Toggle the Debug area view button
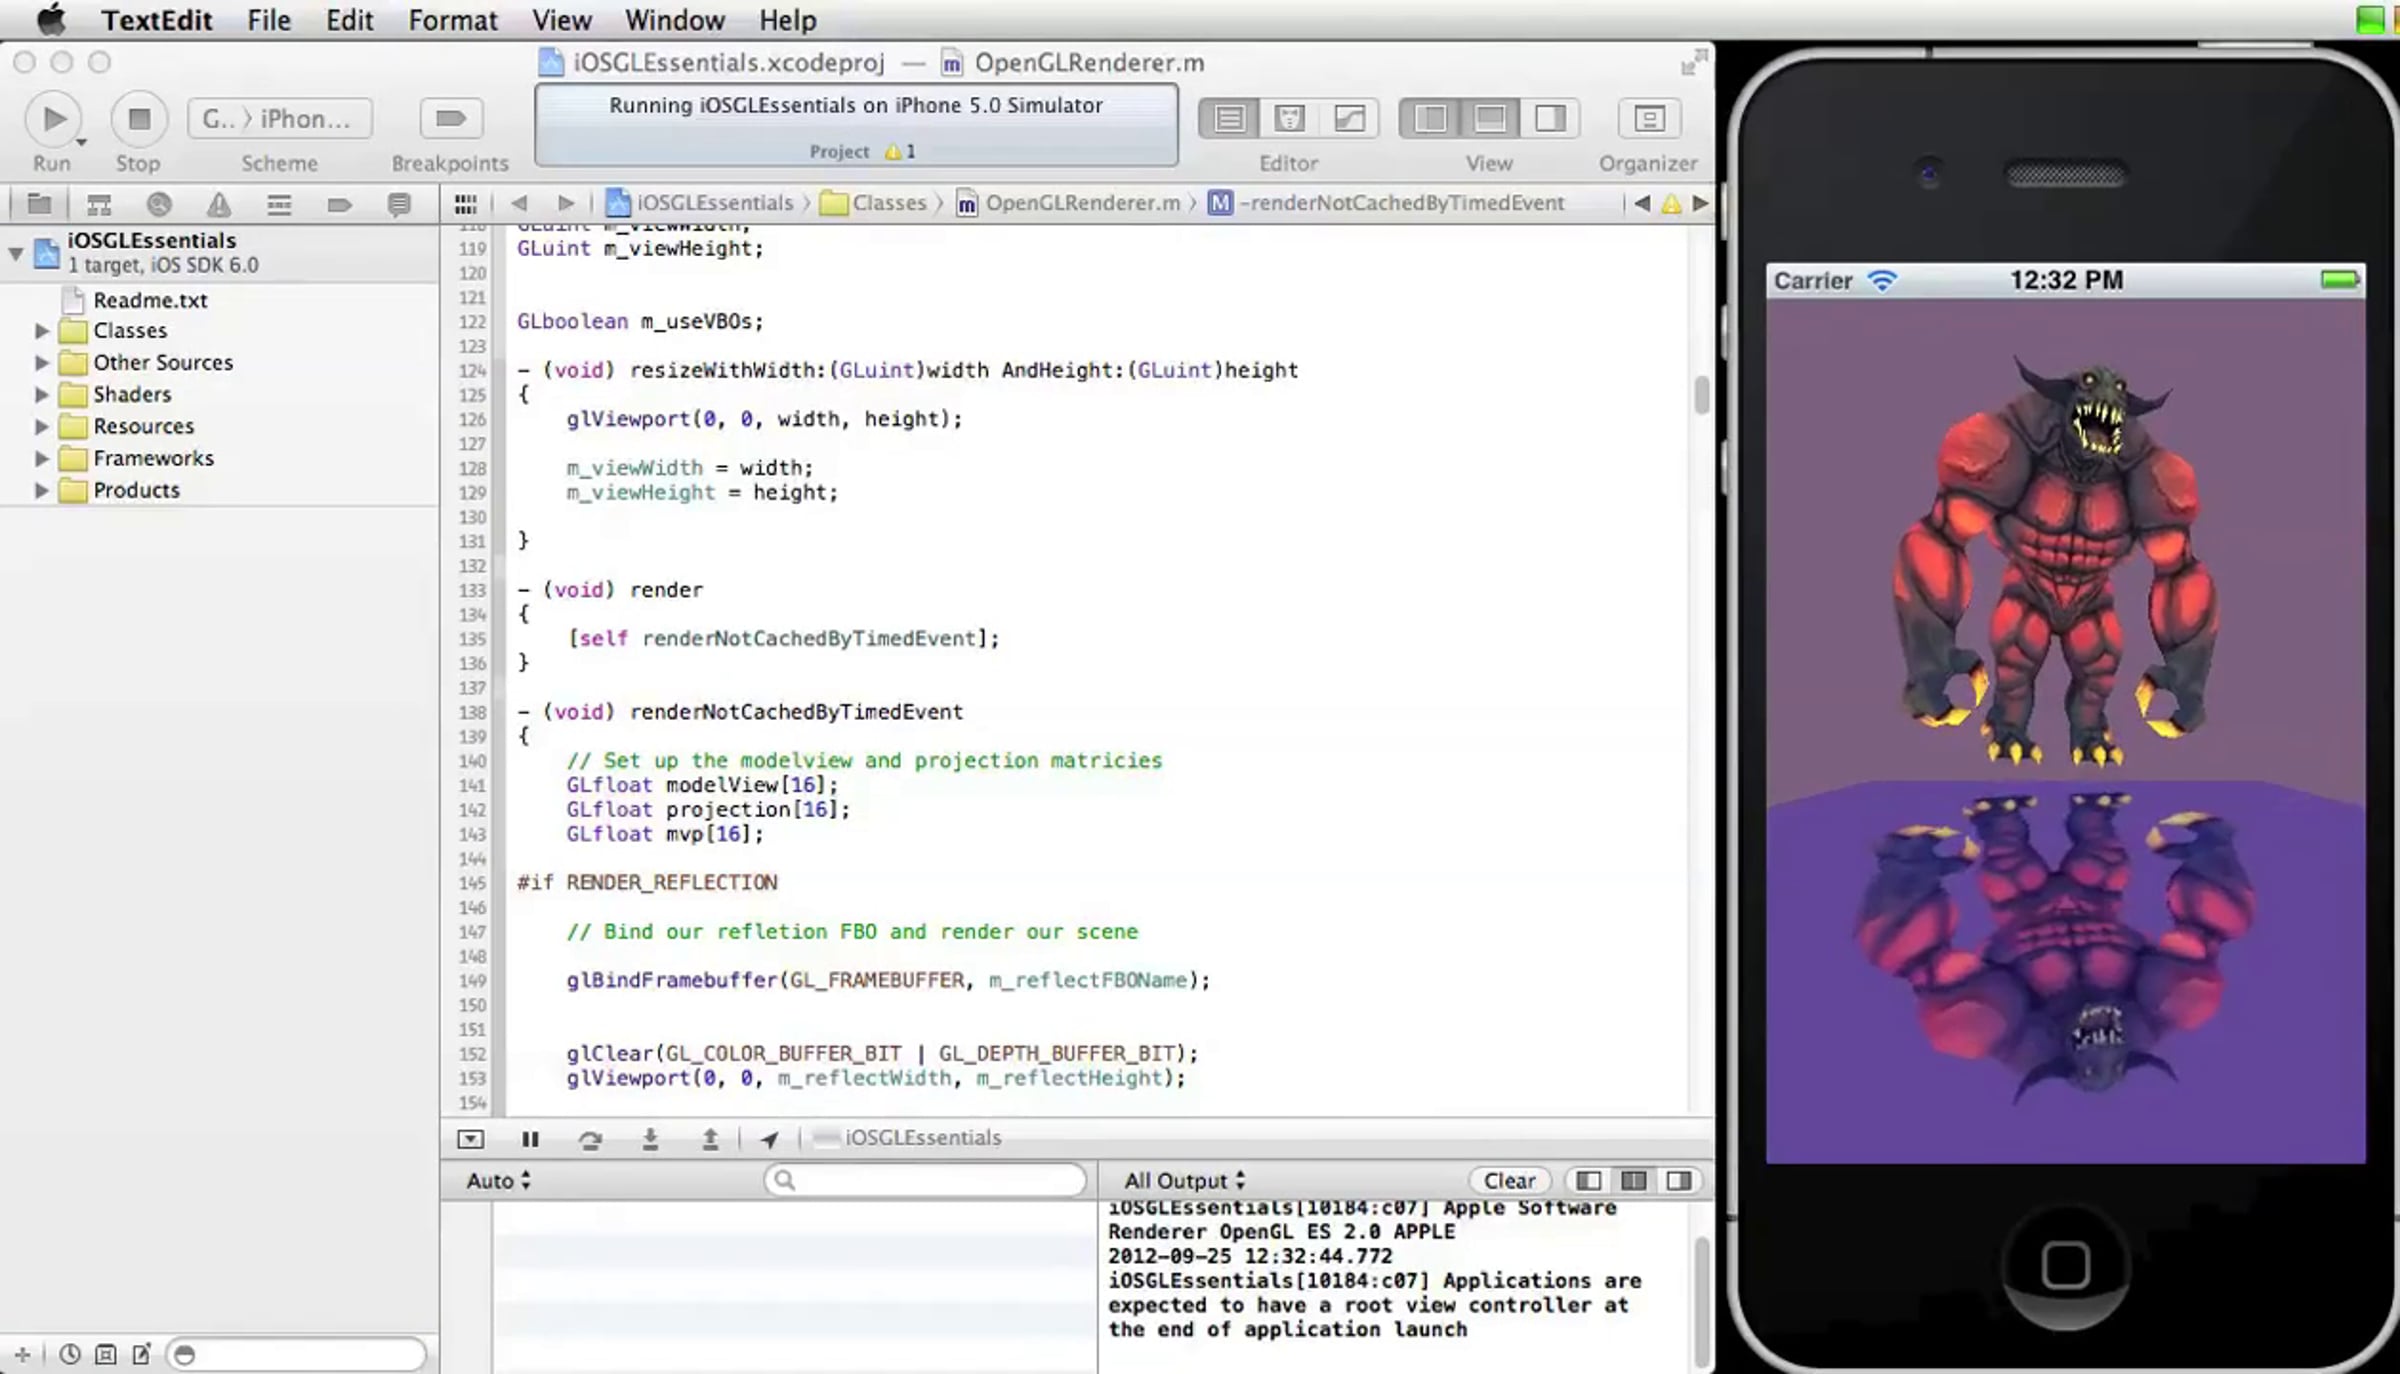The width and height of the screenshot is (2400, 1374). click(1490, 119)
